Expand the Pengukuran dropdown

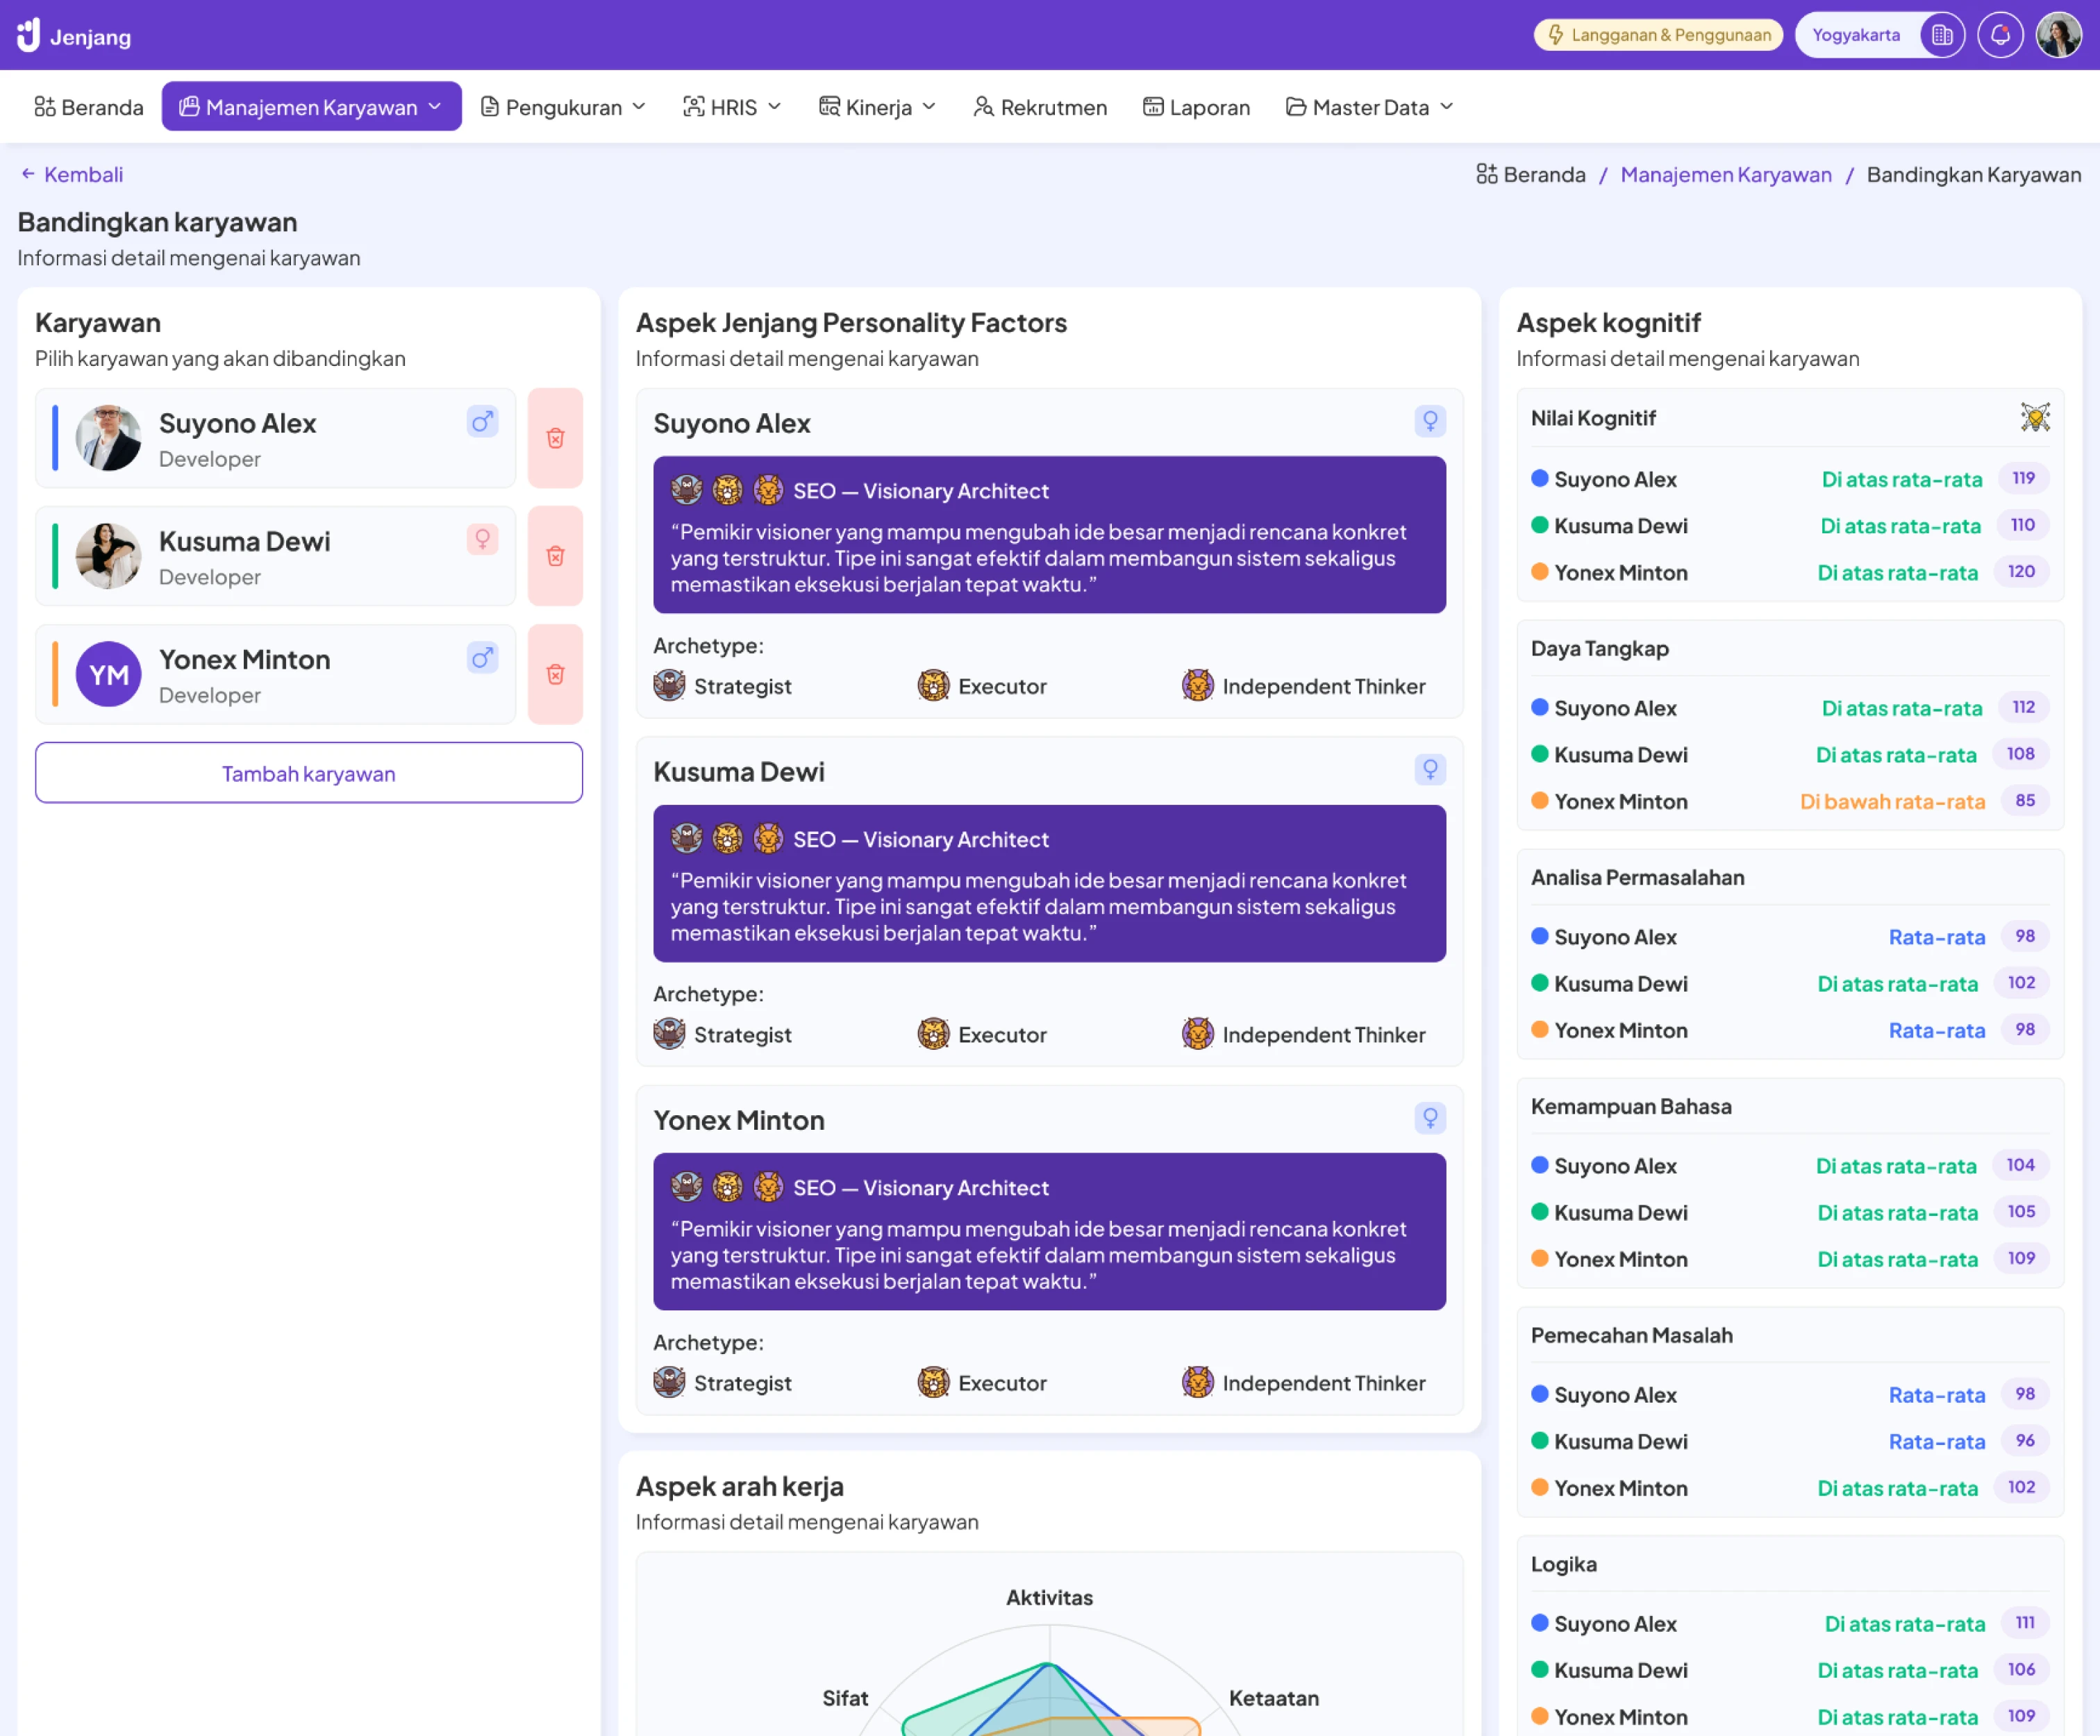tap(563, 106)
